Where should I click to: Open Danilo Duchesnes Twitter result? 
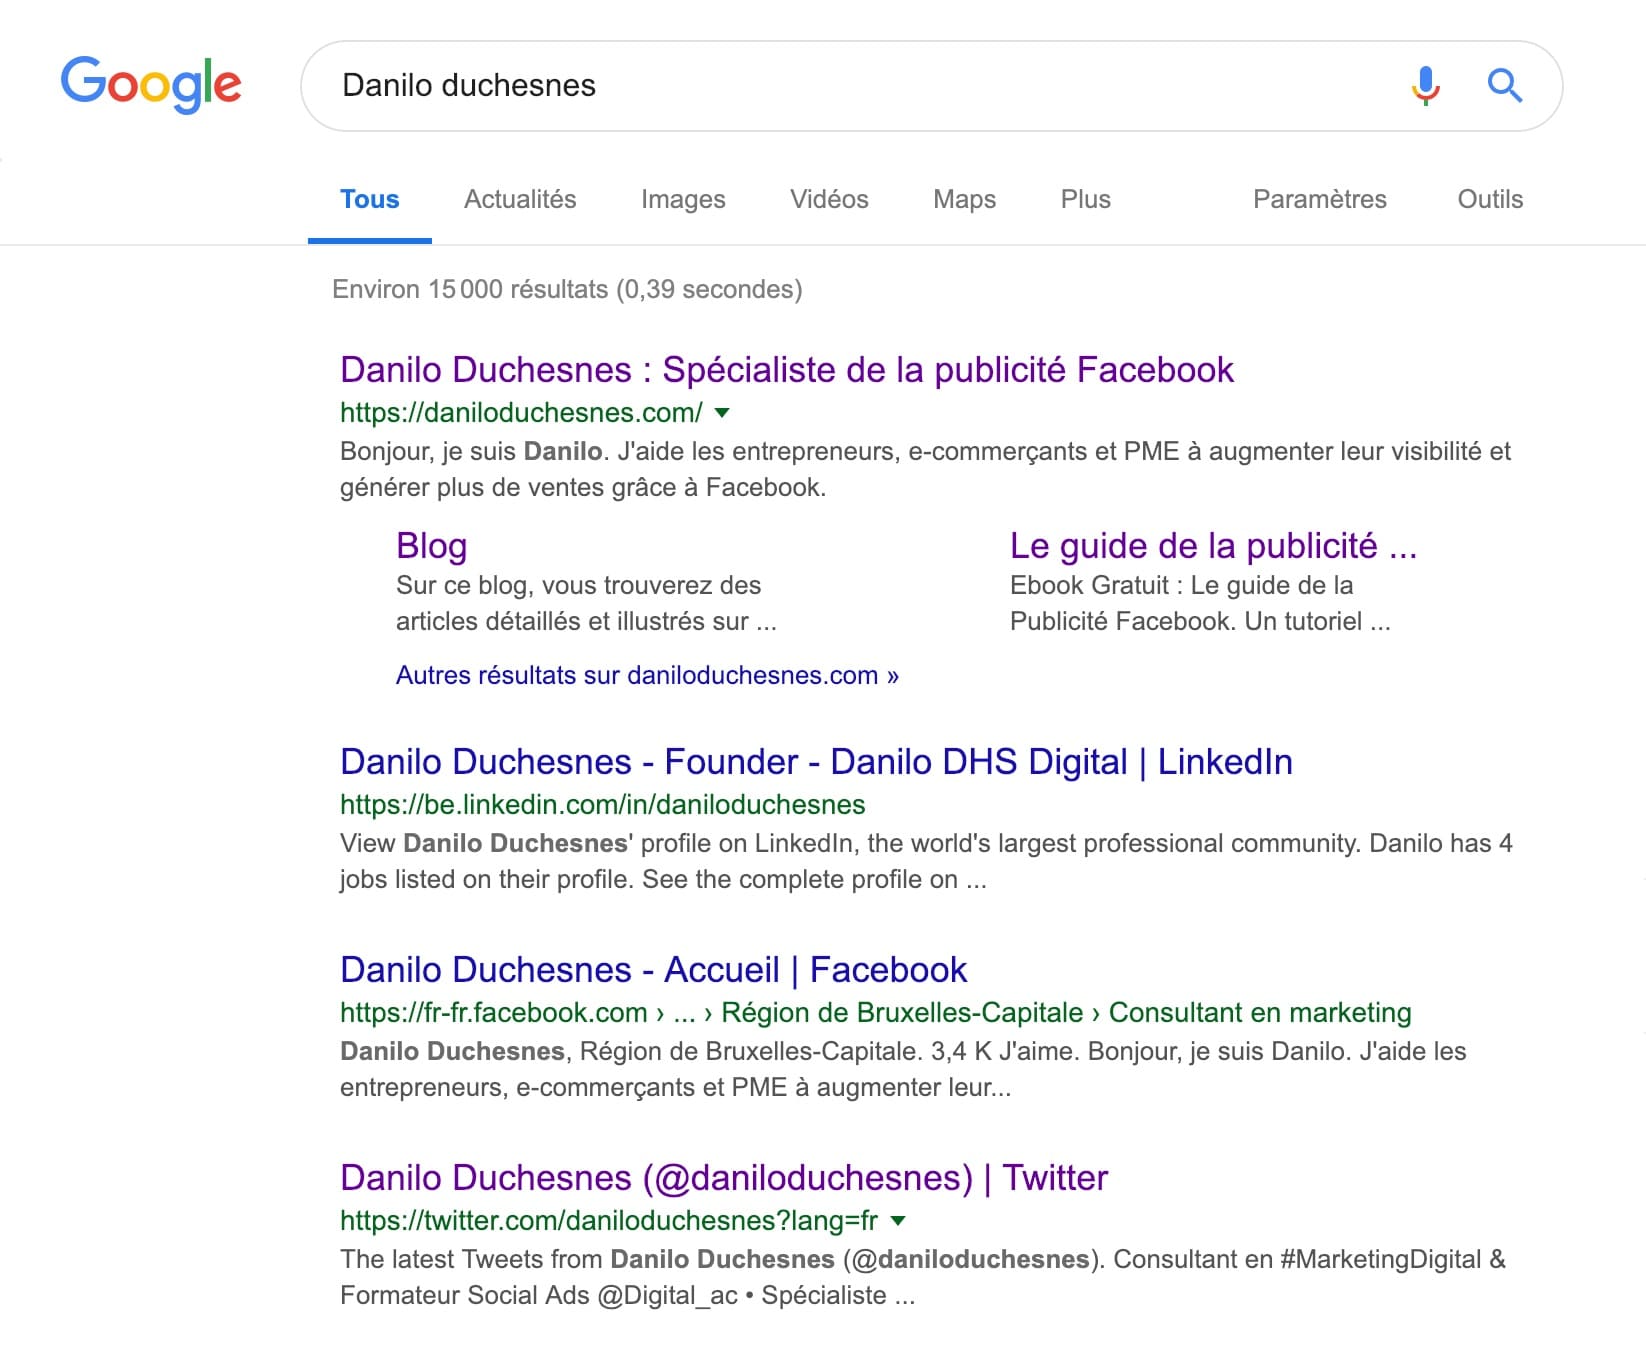(724, 1178)
